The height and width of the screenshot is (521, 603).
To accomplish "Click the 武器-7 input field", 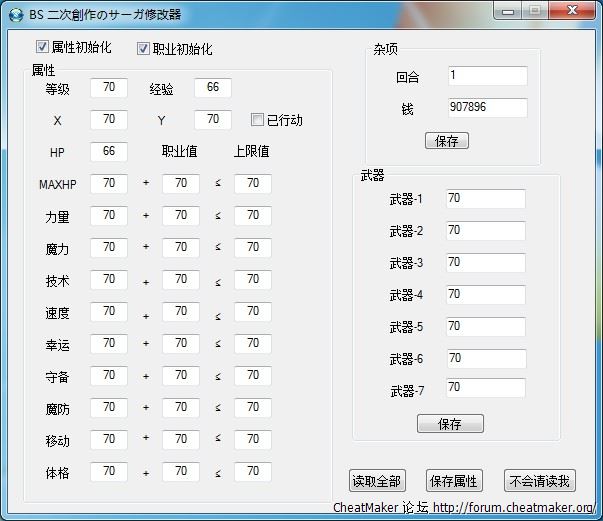I will 485,387.
